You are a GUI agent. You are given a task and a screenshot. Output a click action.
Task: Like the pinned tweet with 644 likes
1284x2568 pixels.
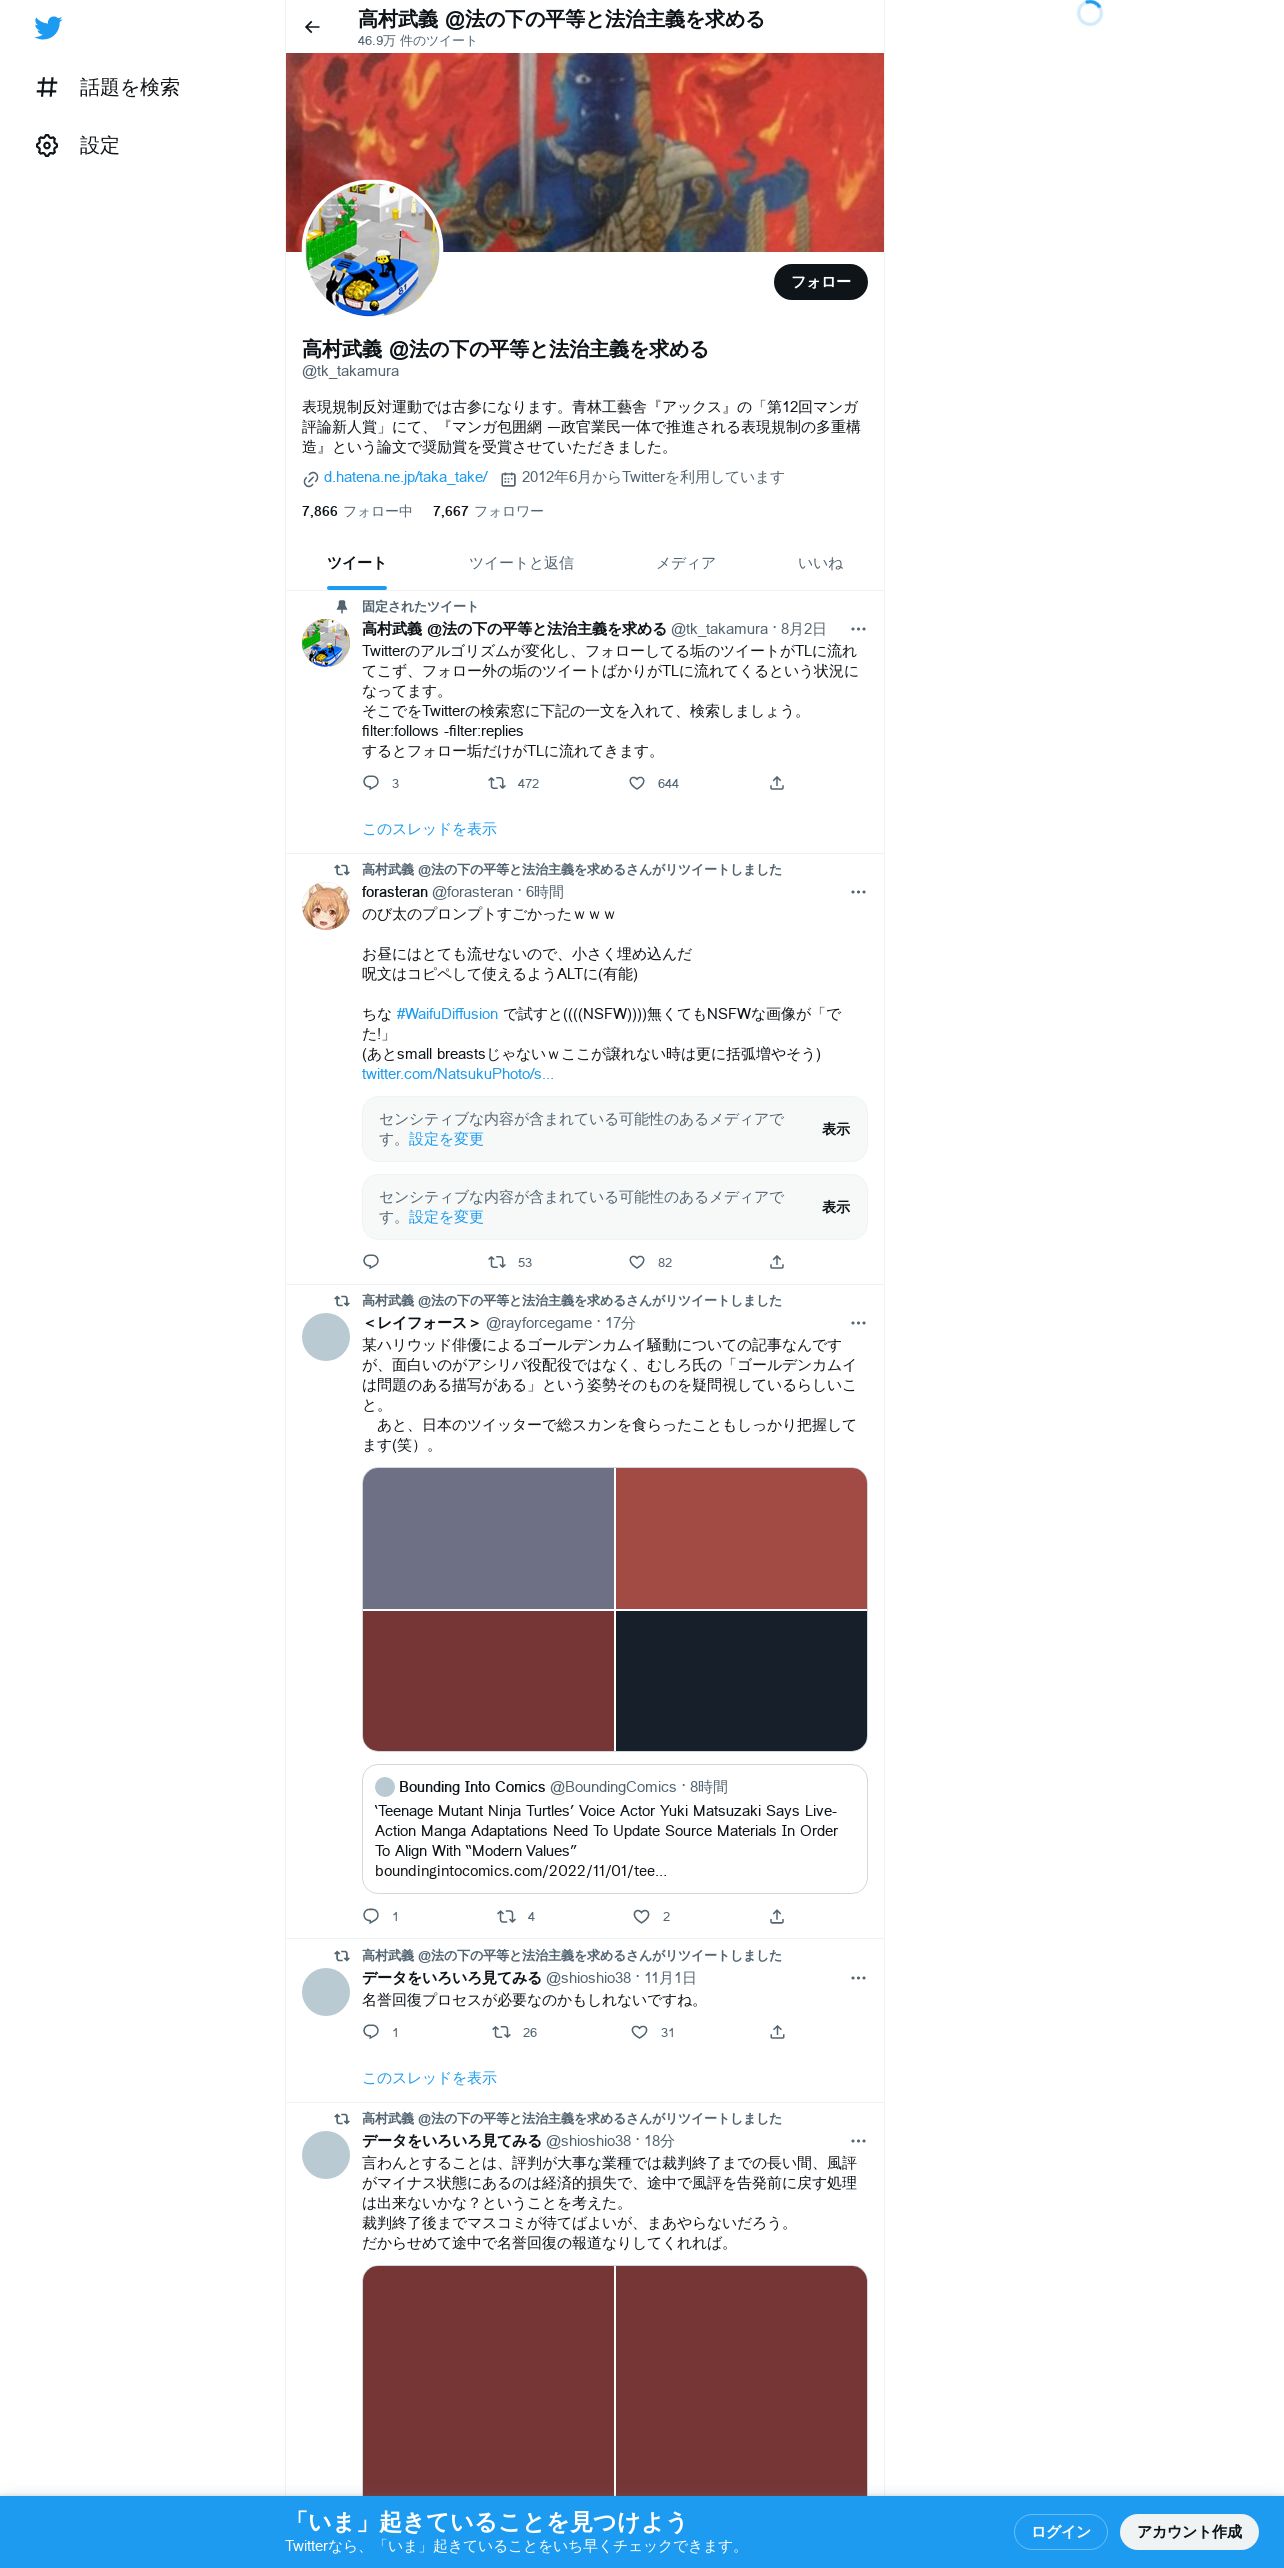pyautogui.click(x=637, y=783)
